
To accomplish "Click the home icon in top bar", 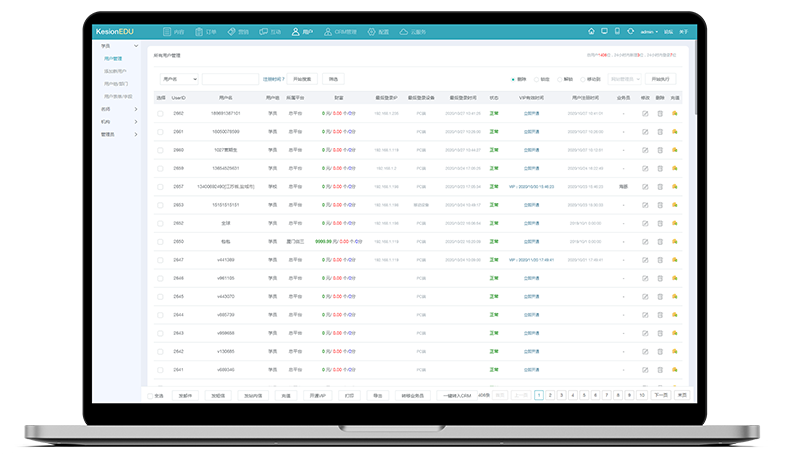I will click(591, 32).
